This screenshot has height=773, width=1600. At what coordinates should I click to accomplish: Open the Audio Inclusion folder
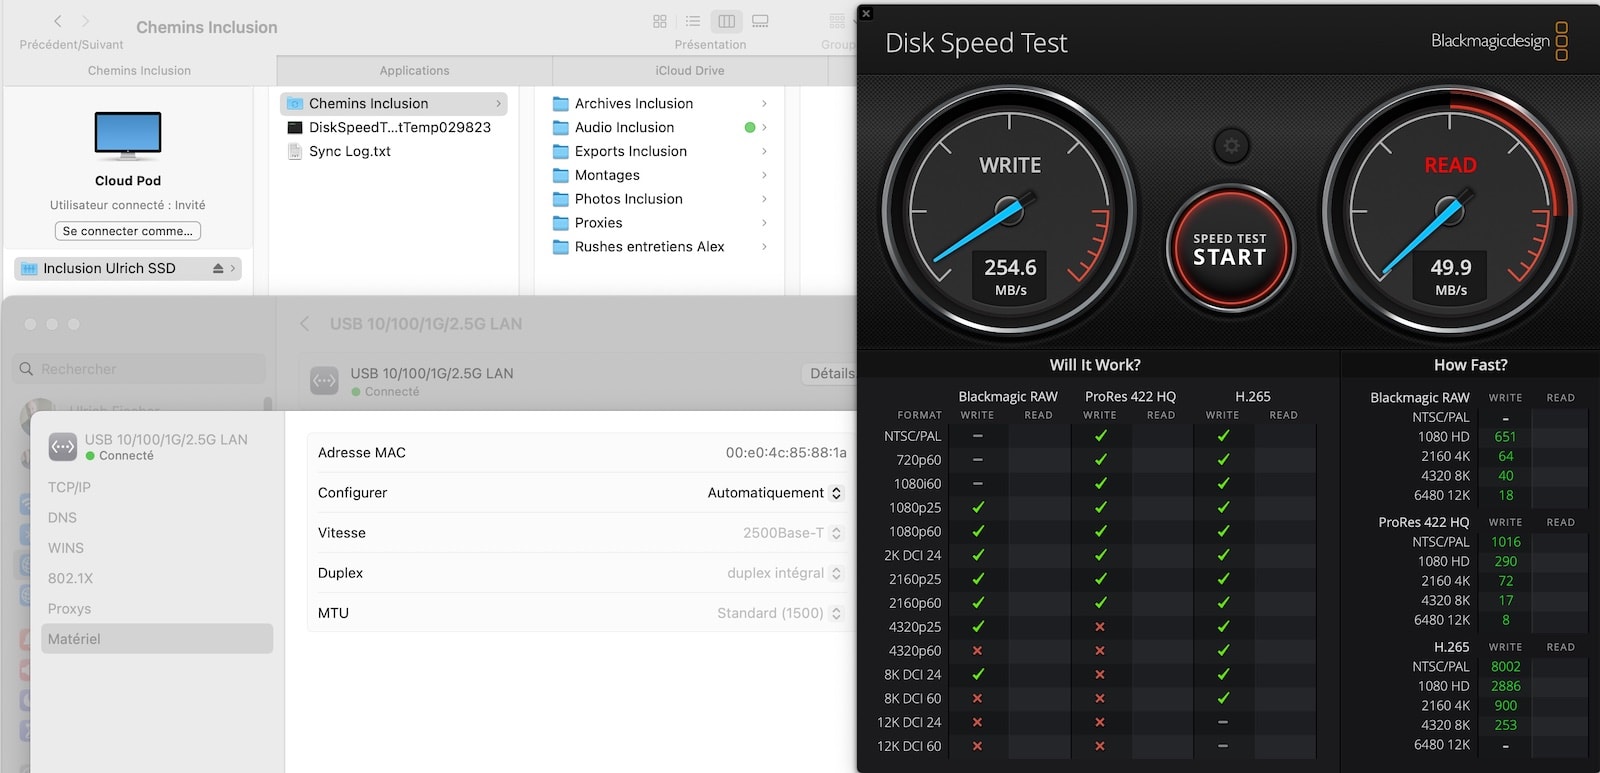pos(614,127)
